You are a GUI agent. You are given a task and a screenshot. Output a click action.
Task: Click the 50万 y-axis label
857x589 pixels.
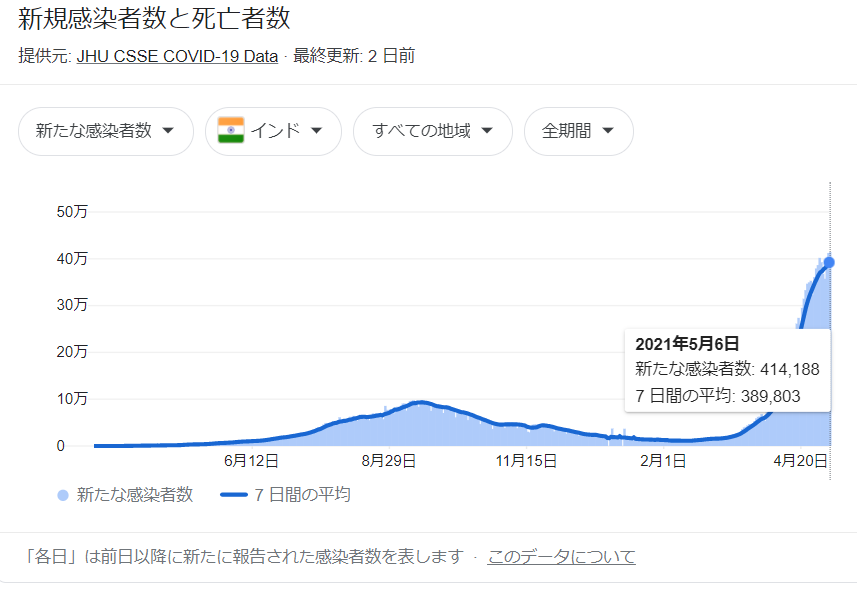(x=74, y=212)
